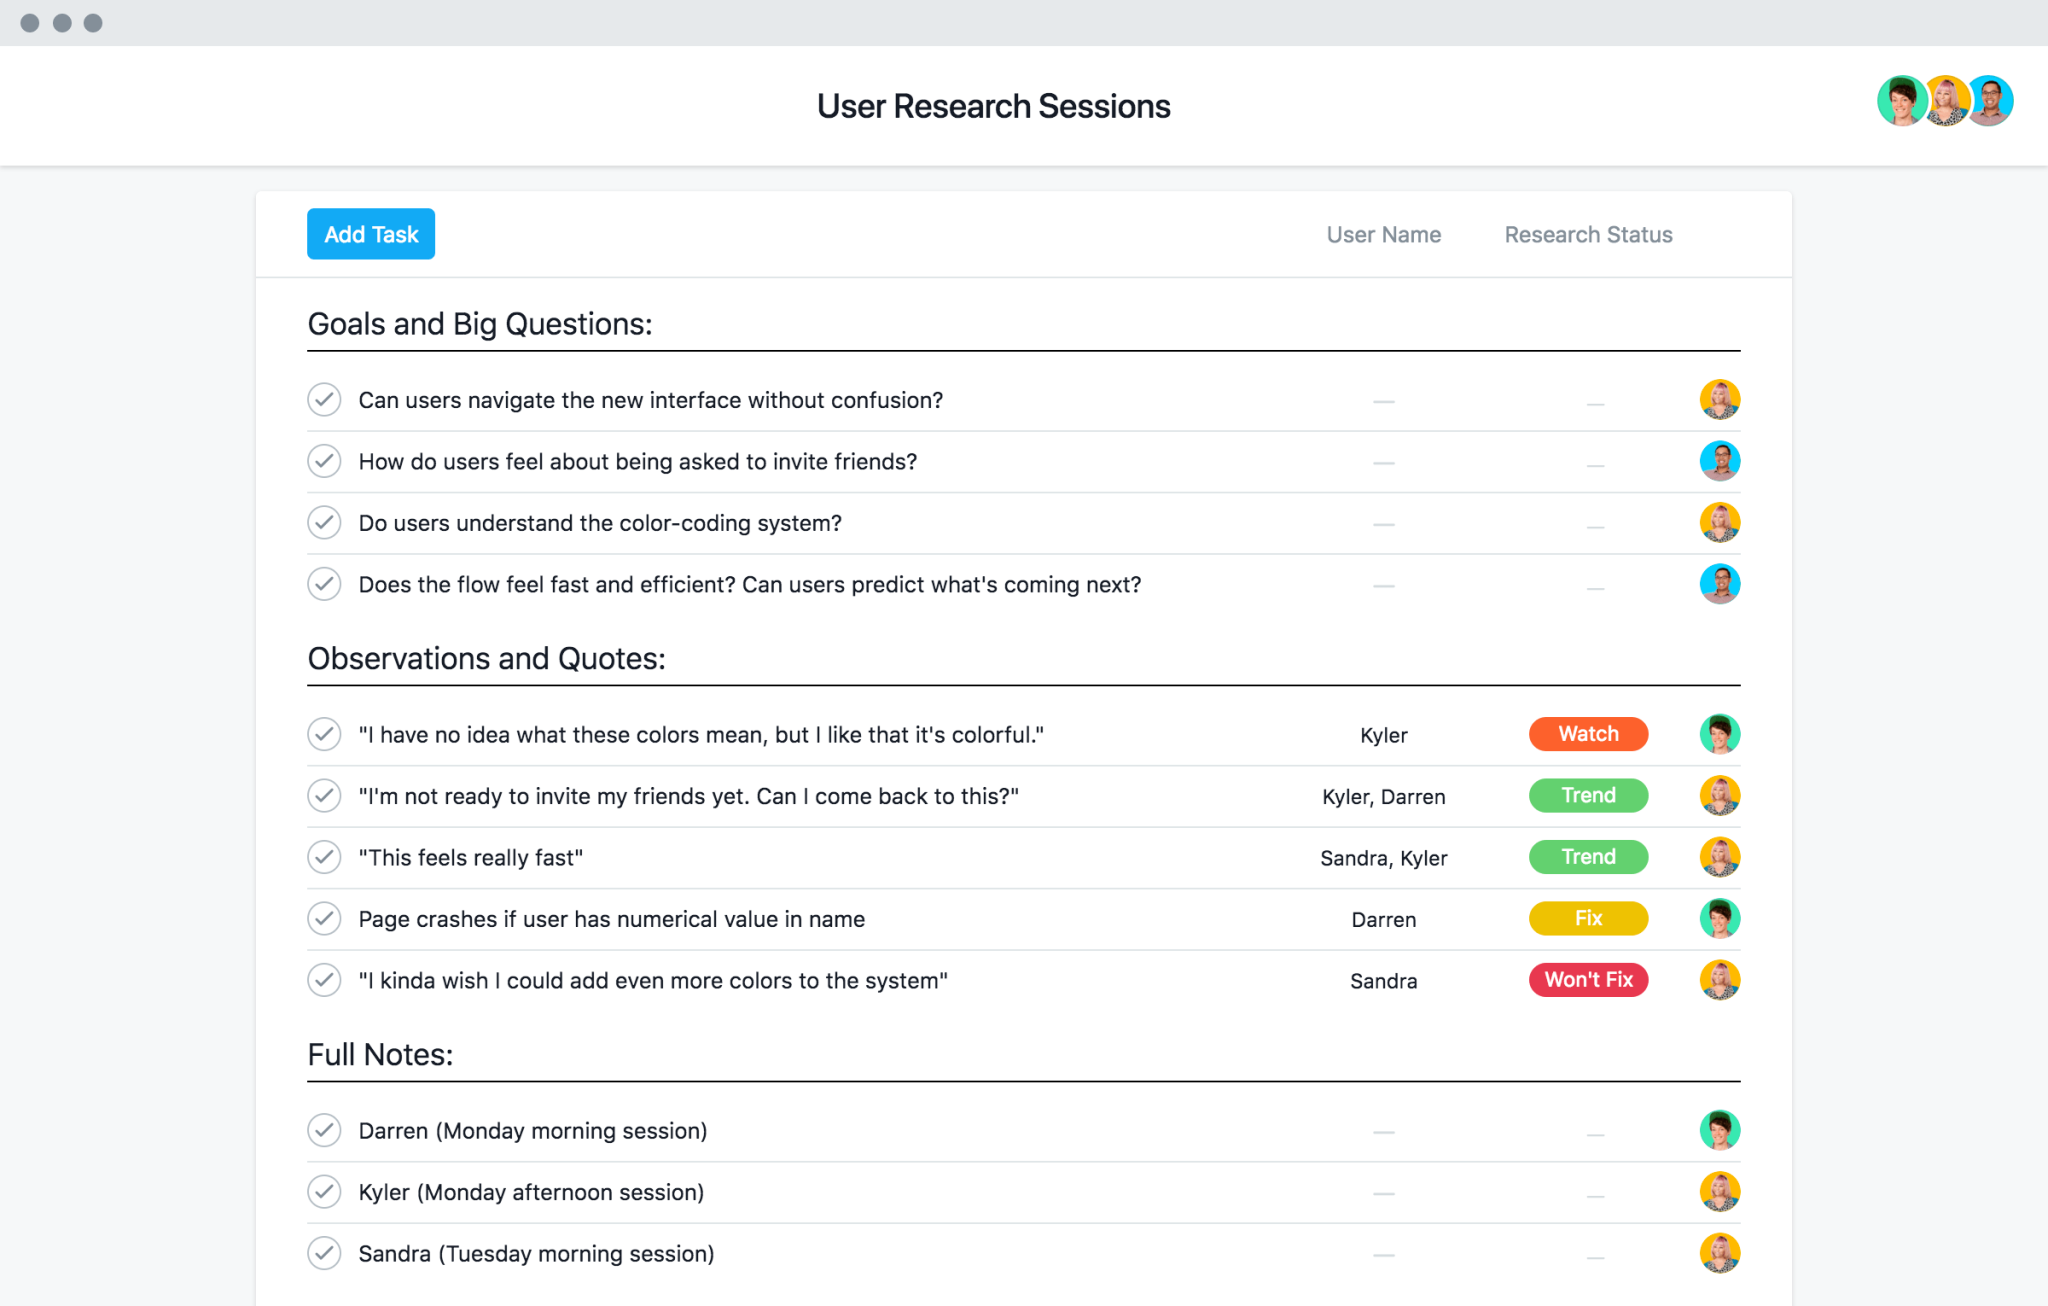This screenshot has width=2048, height=1306.
Task: Click the 'Won't Fix' status badge
Action: coord(1588,980)
